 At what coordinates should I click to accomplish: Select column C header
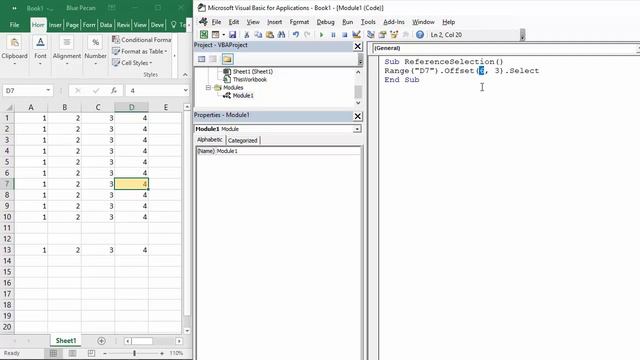[98, 107]
